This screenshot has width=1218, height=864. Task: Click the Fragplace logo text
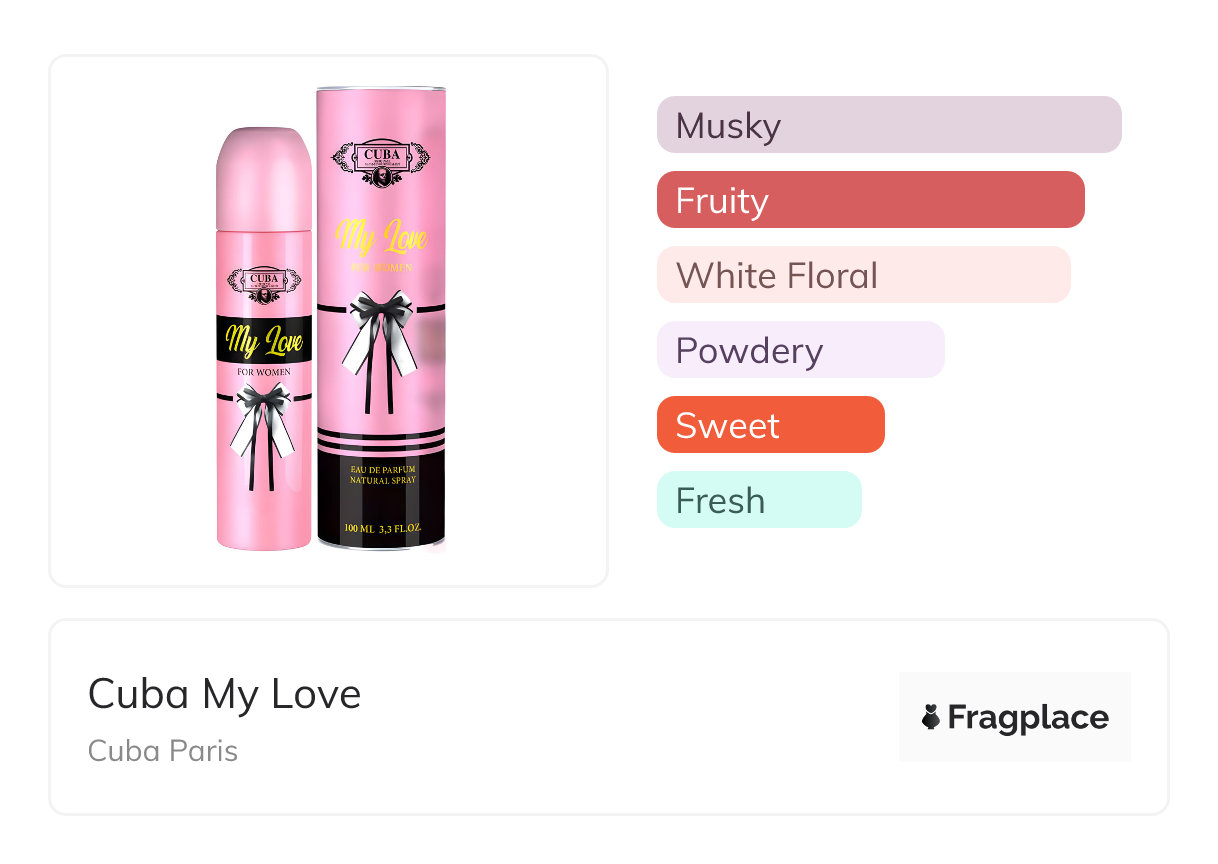point(1028,717)
